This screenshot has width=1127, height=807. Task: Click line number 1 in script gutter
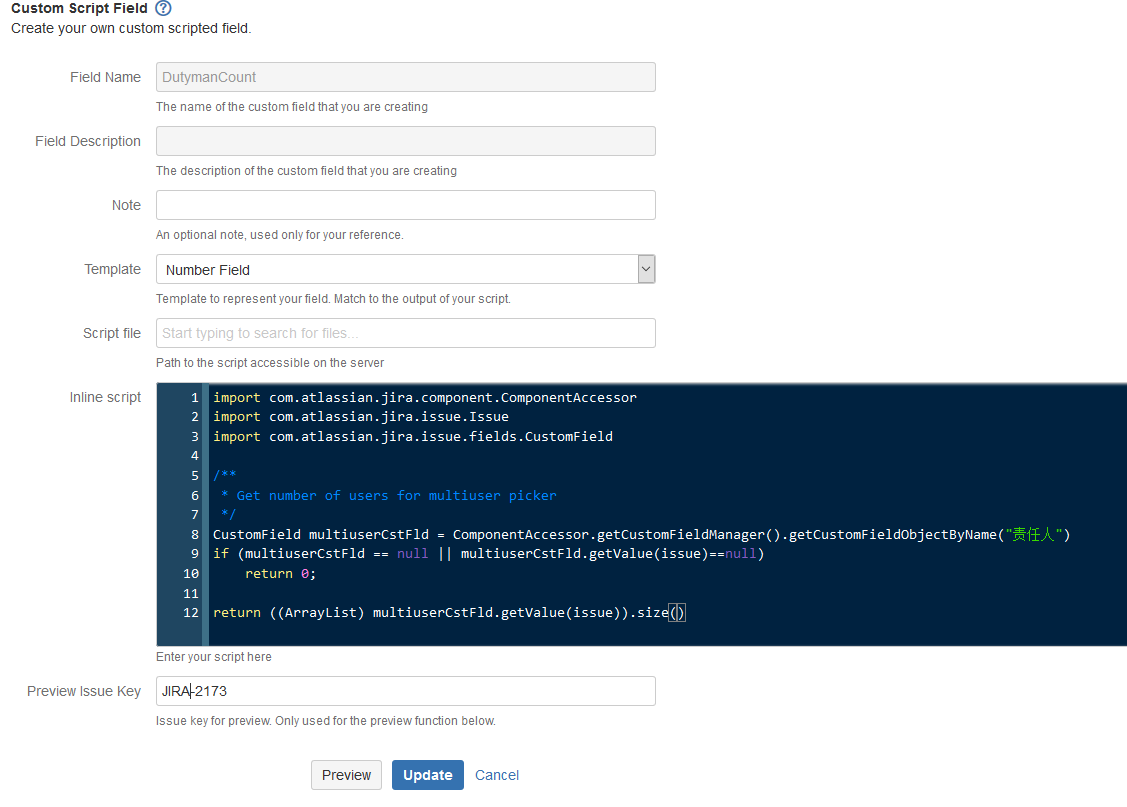click(195, 397)
